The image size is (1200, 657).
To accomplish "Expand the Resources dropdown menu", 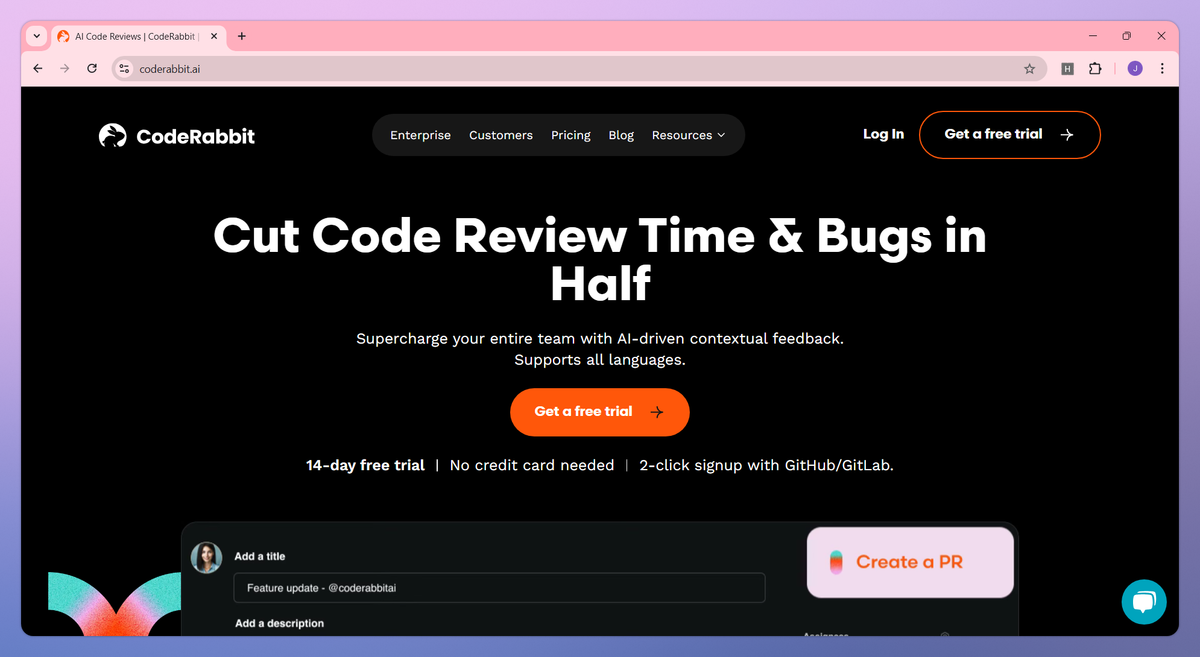I will 688,135.
